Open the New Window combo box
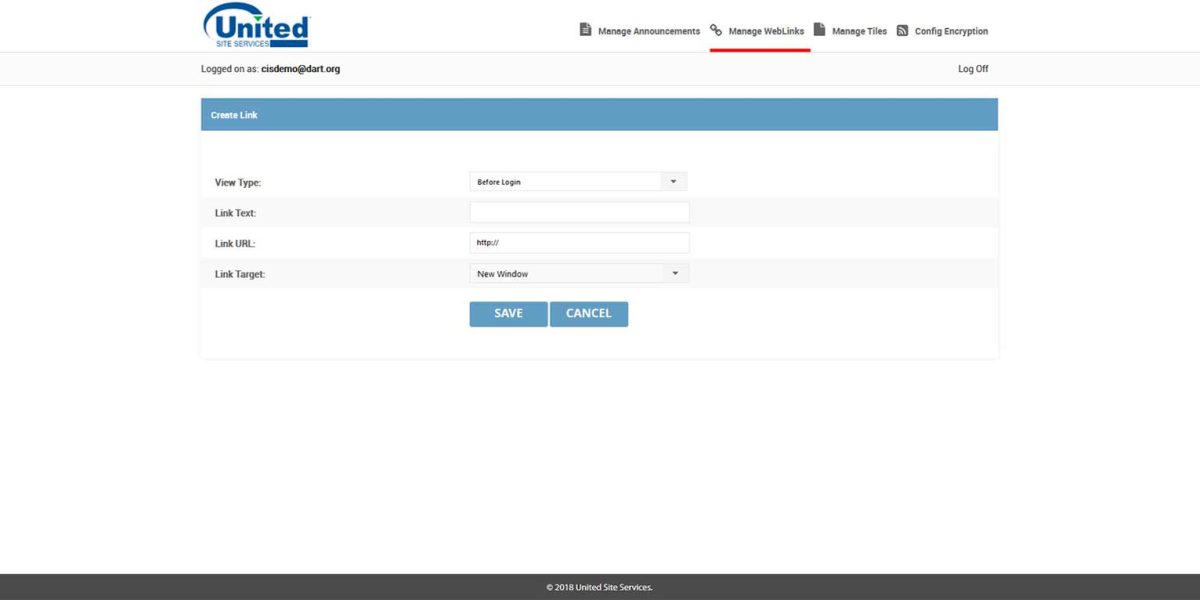 [x=560, y=272]
